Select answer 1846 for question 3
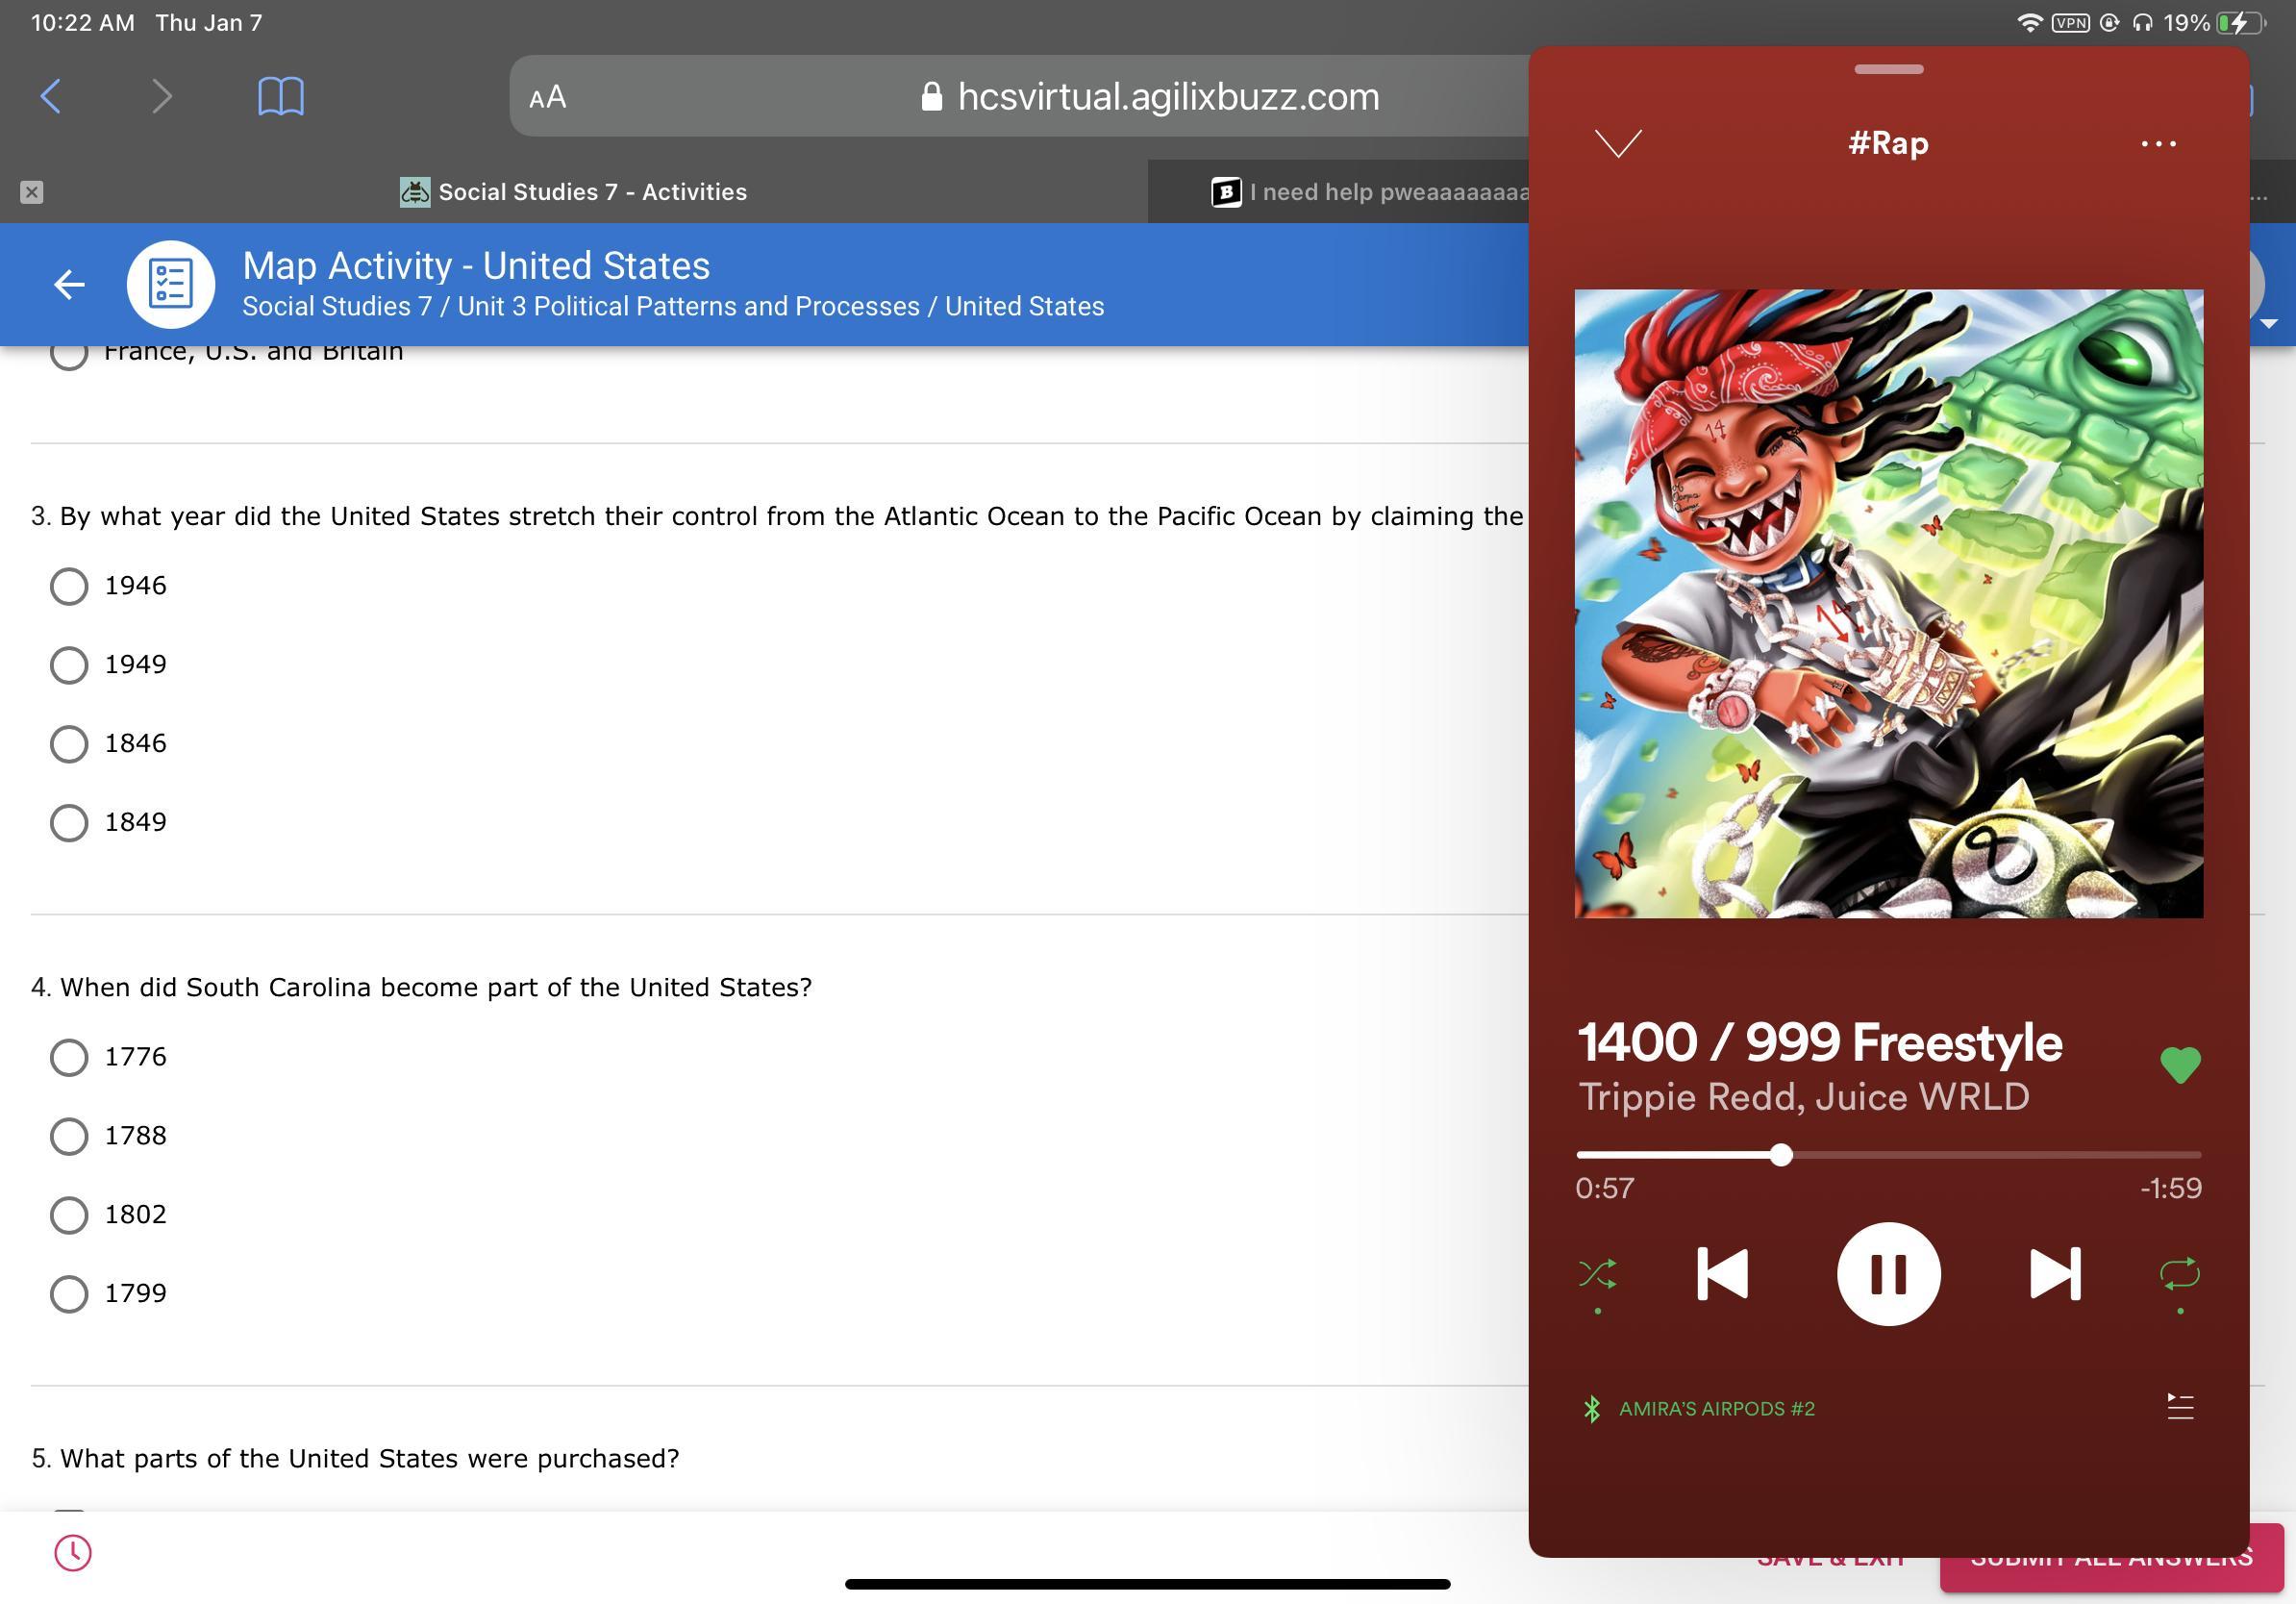The height and width of the screenshot is (1604, 2296). point(69,744)
